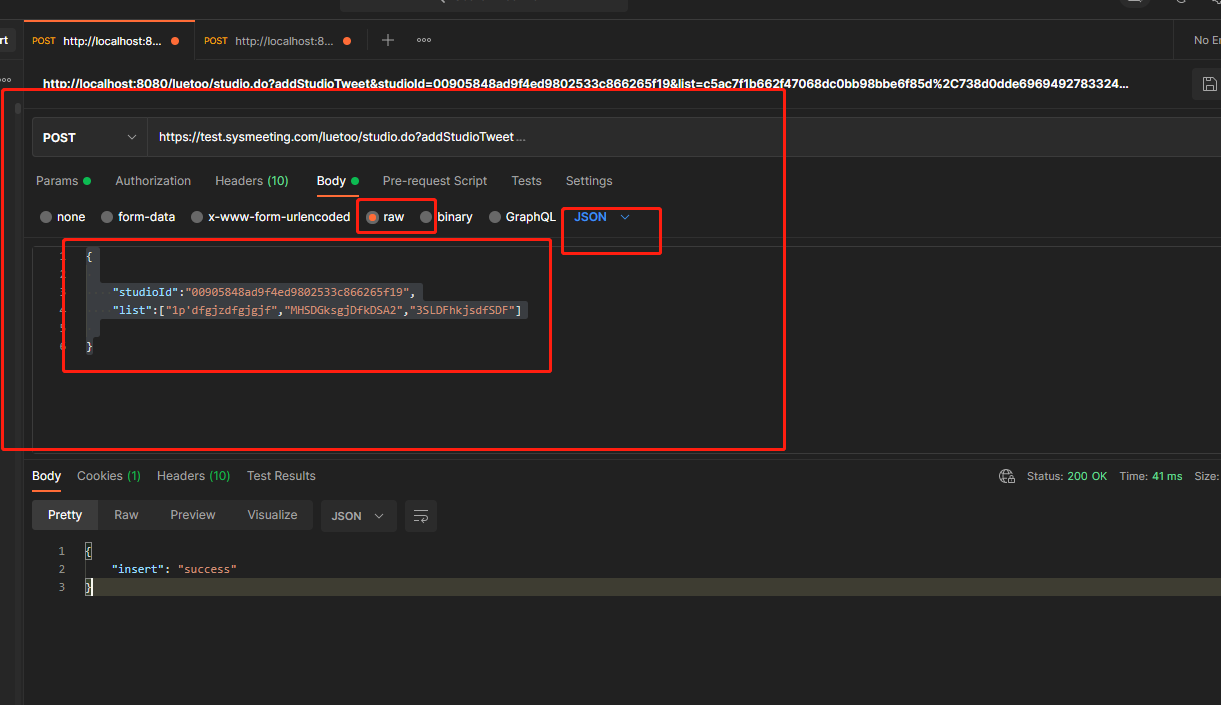Click the network information globe icon
The width and height of the screenshot is (1221, 705).
pos(1007,476)
